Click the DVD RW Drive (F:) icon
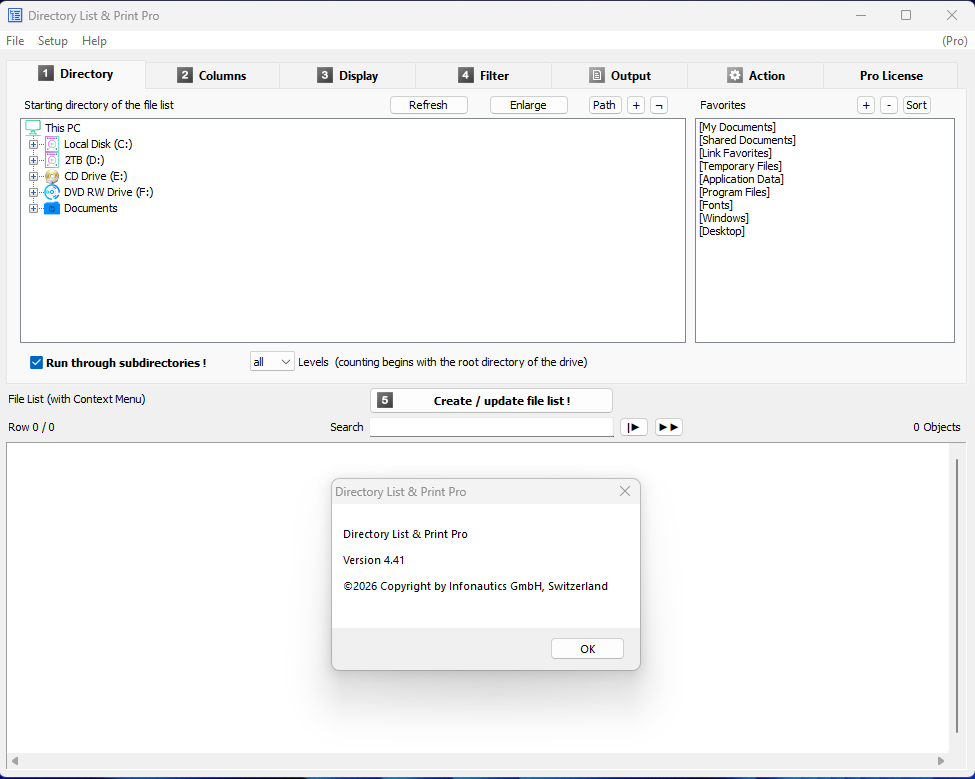 [x=52, y=192]
